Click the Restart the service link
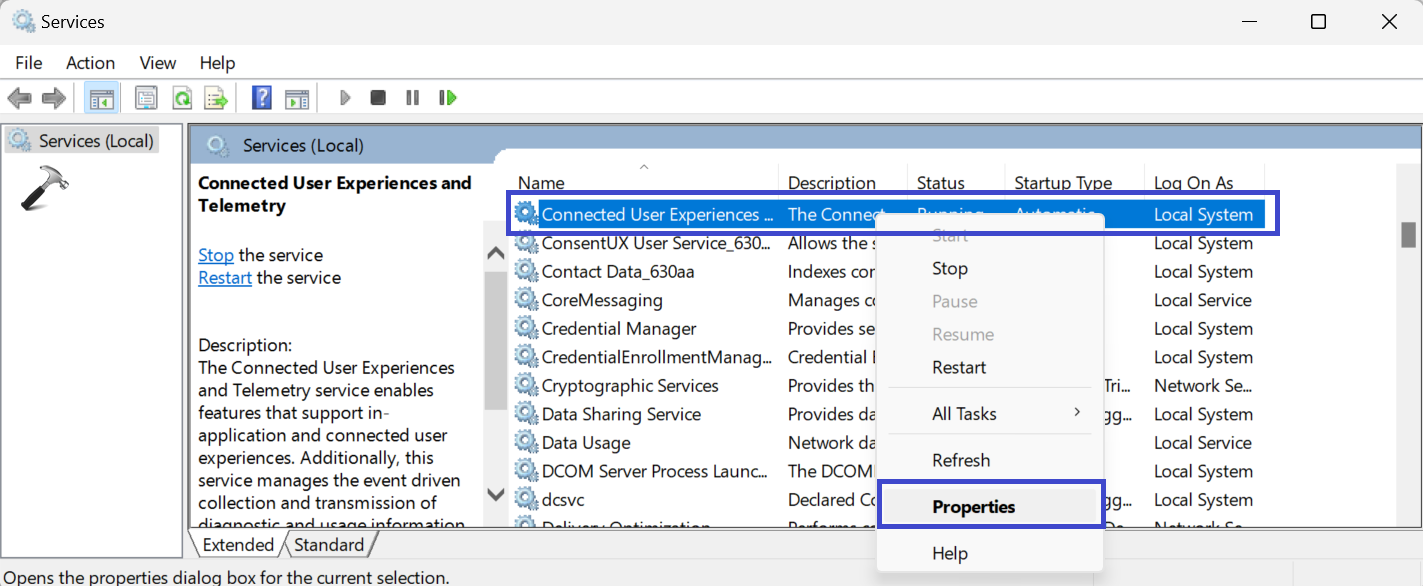Screen dimensions: 1423x586 pyautogui.click(x=224, y=278)
